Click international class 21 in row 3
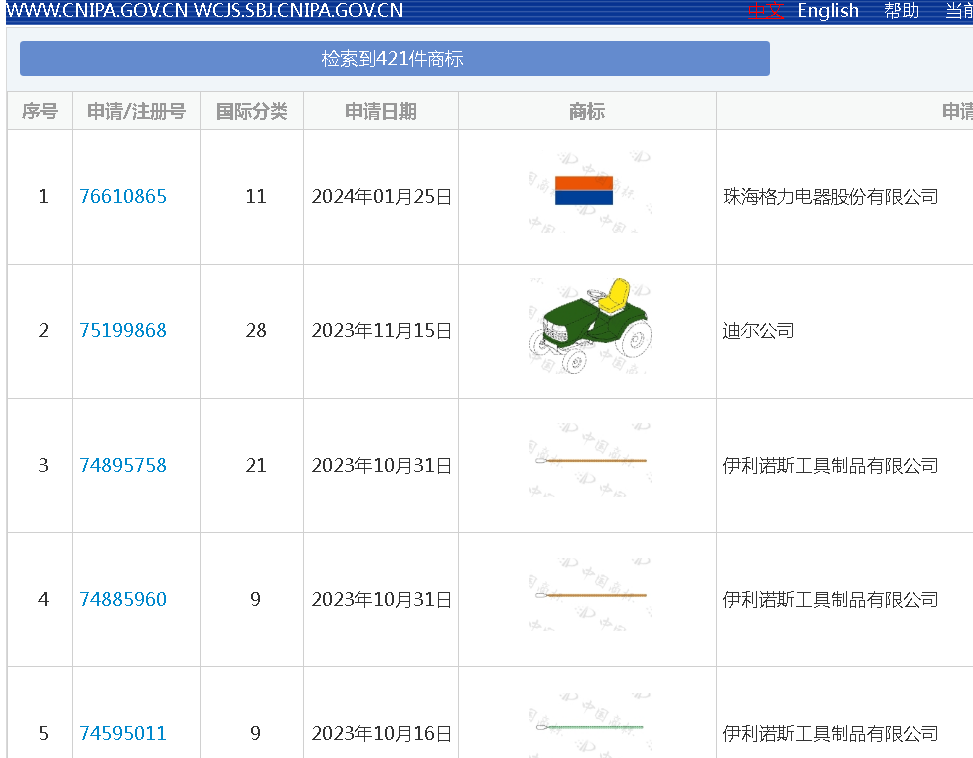The height and width of the screenshot is (758, 973). point(256,465)
